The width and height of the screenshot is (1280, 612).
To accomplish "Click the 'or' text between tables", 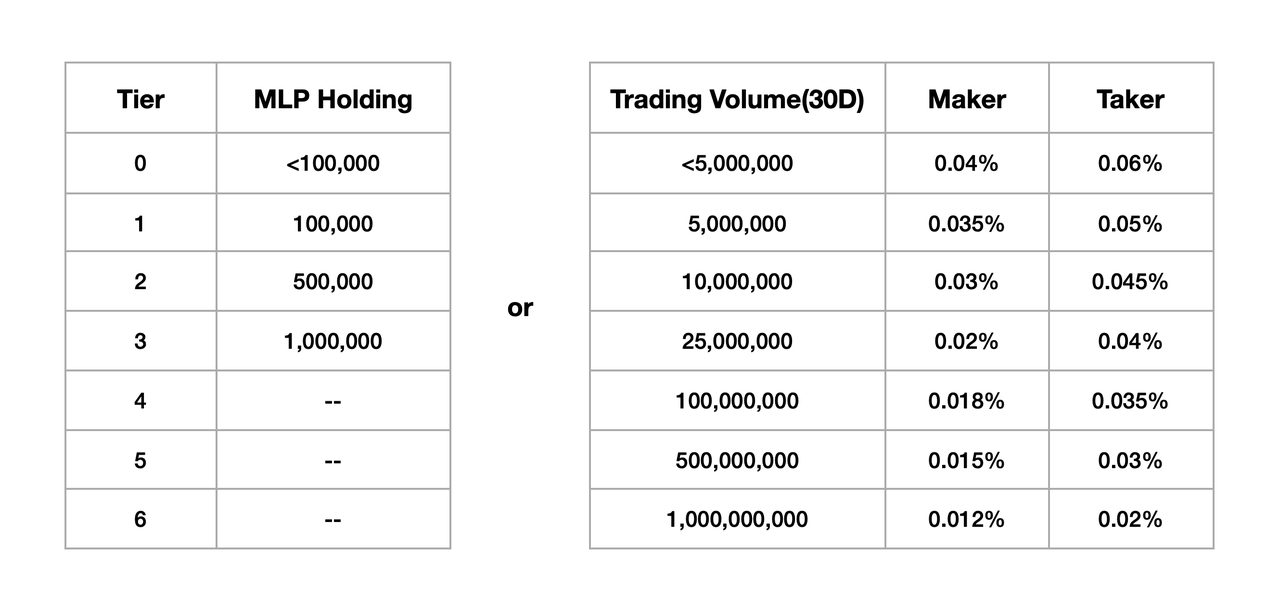I will (x=520, y=308).
